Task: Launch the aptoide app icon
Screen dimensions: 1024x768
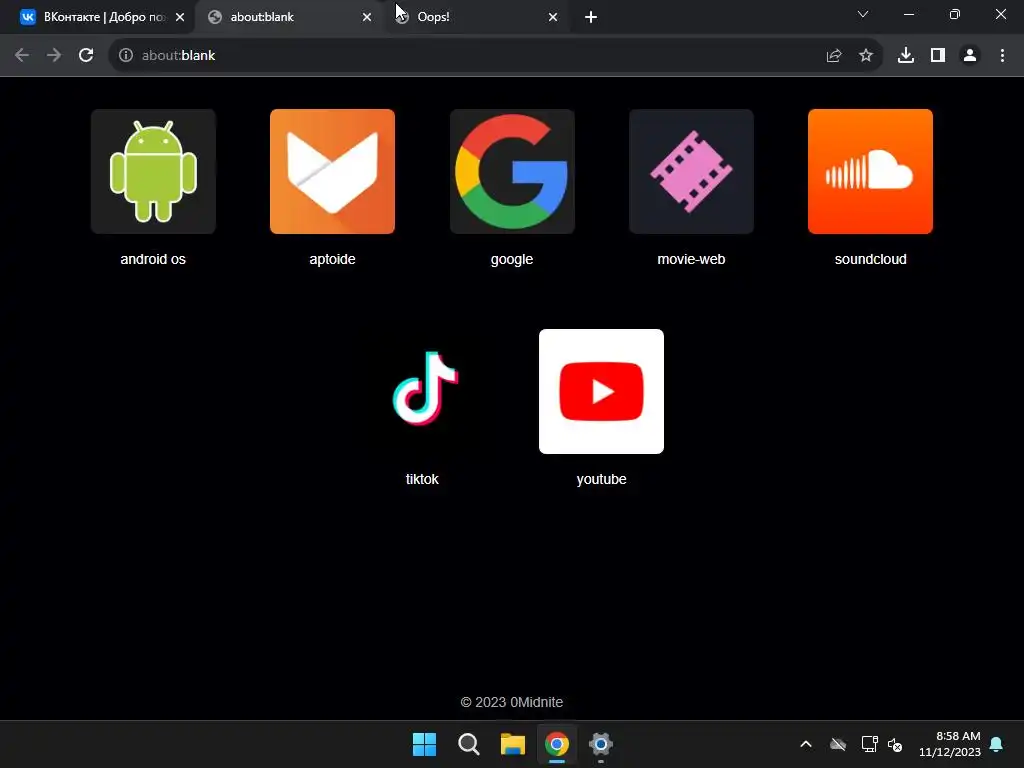Action: [332, 171]
